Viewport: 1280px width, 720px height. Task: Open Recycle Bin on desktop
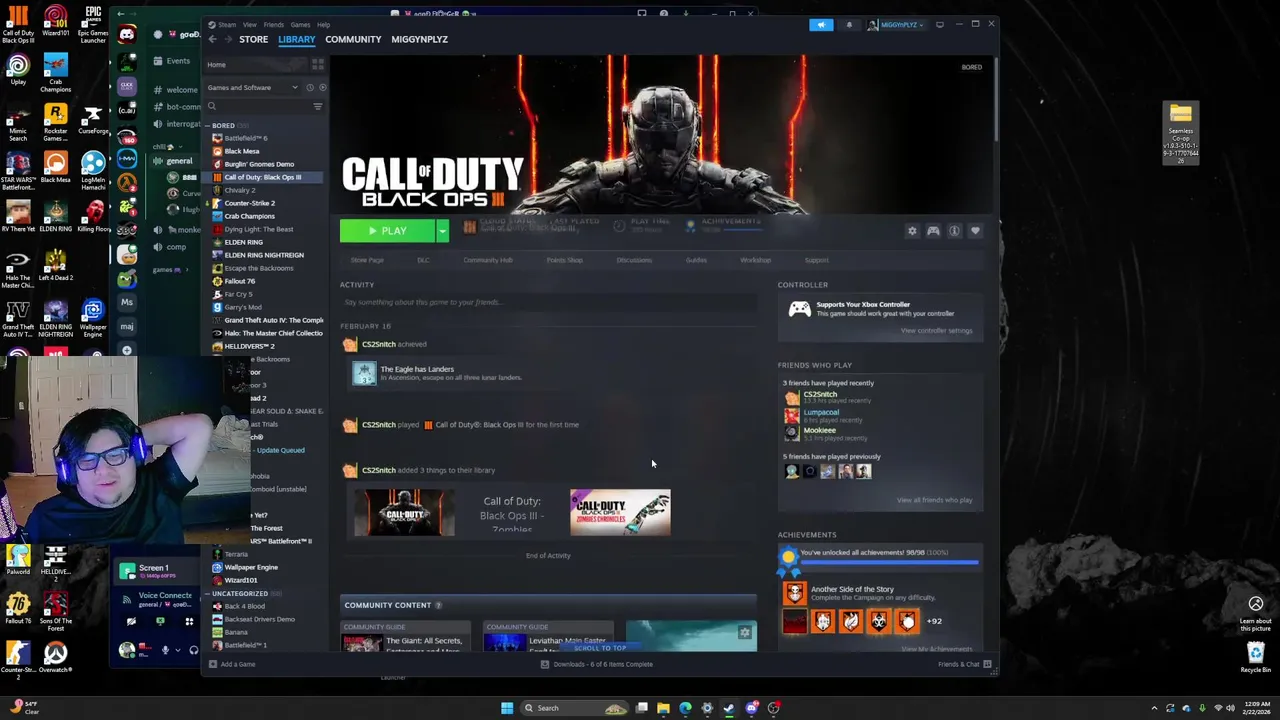click(x=1256, y=657)
